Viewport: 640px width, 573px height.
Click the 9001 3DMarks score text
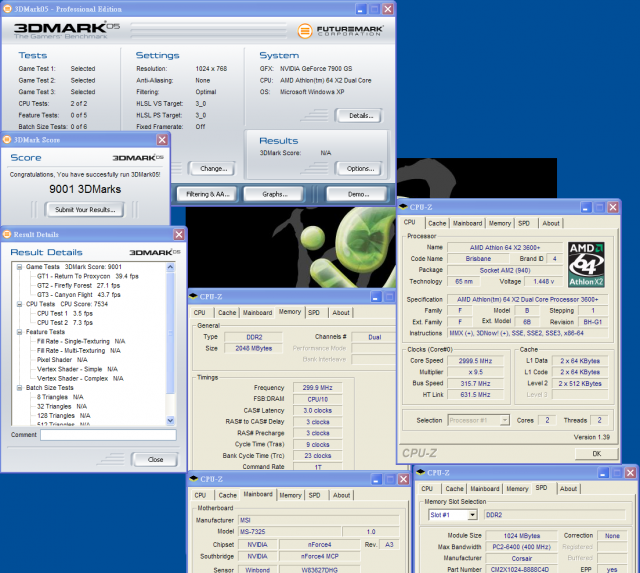[x=85, y=189]
